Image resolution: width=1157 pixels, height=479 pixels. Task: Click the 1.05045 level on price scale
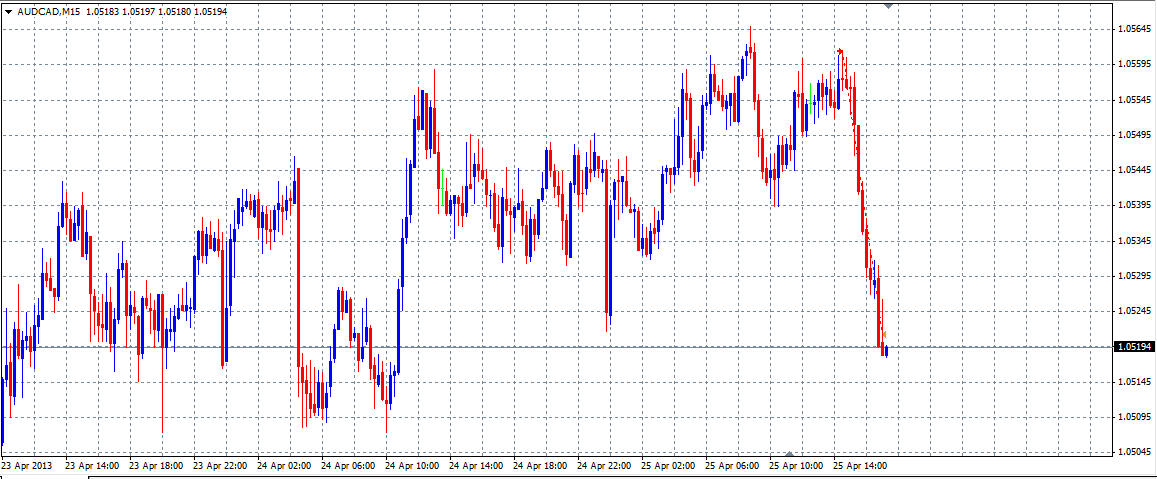[1134, 451]
